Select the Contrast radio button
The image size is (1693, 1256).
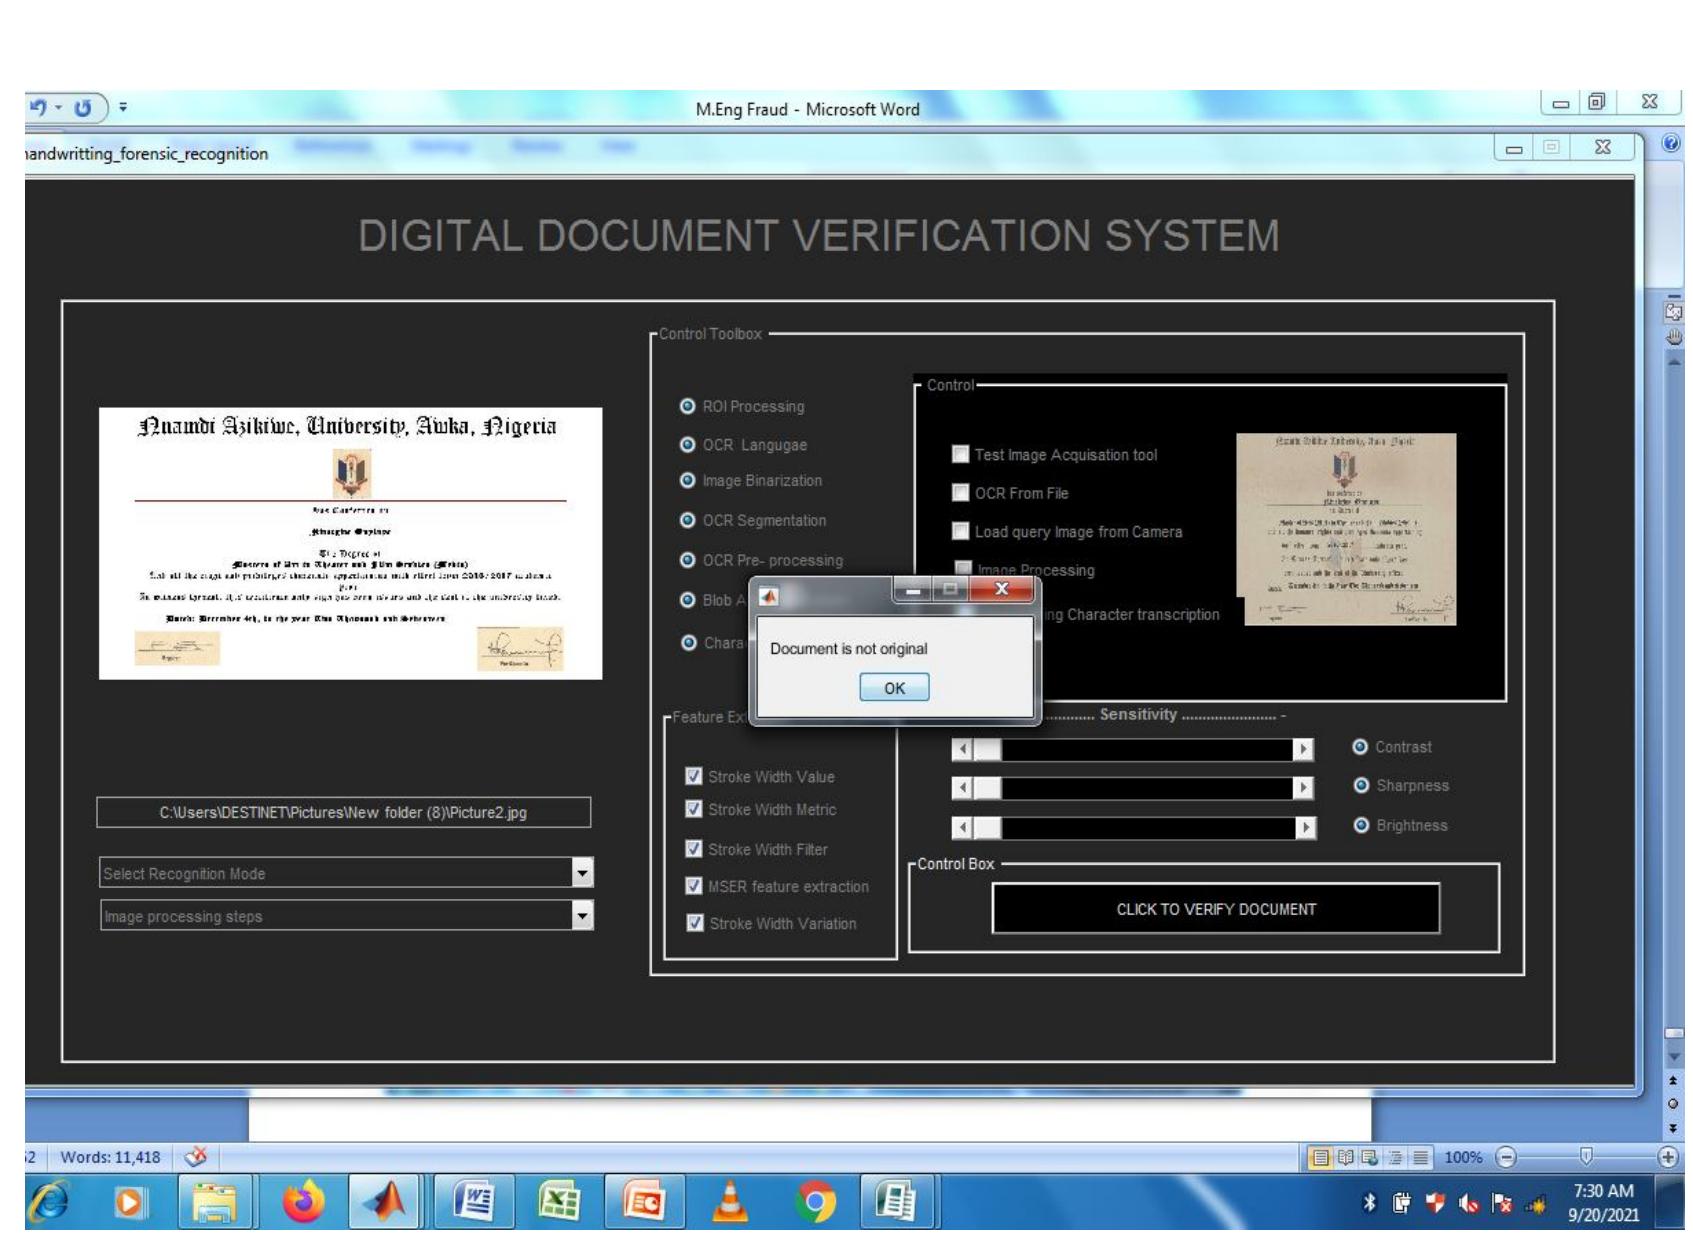click(1360, 747)
